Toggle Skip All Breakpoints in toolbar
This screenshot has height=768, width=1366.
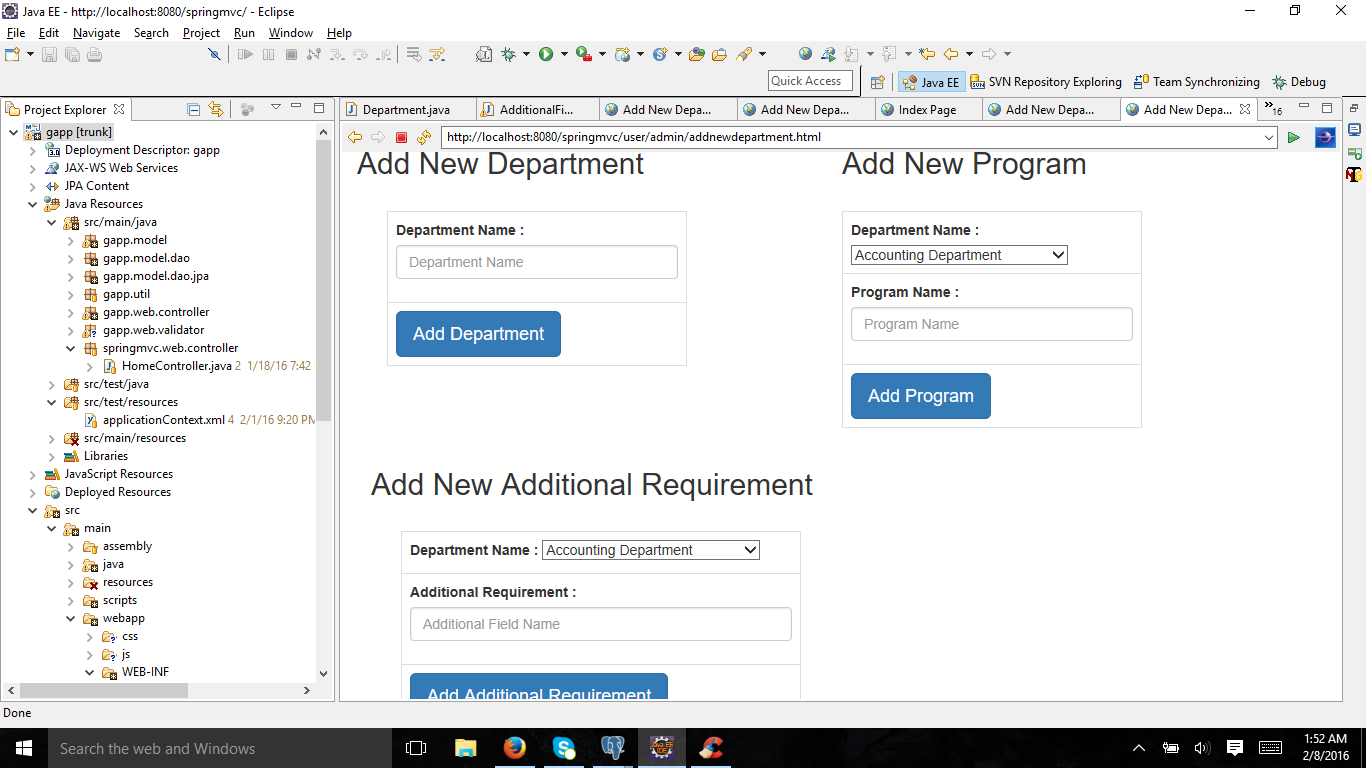pyautogui.click(x=214, y=54)
